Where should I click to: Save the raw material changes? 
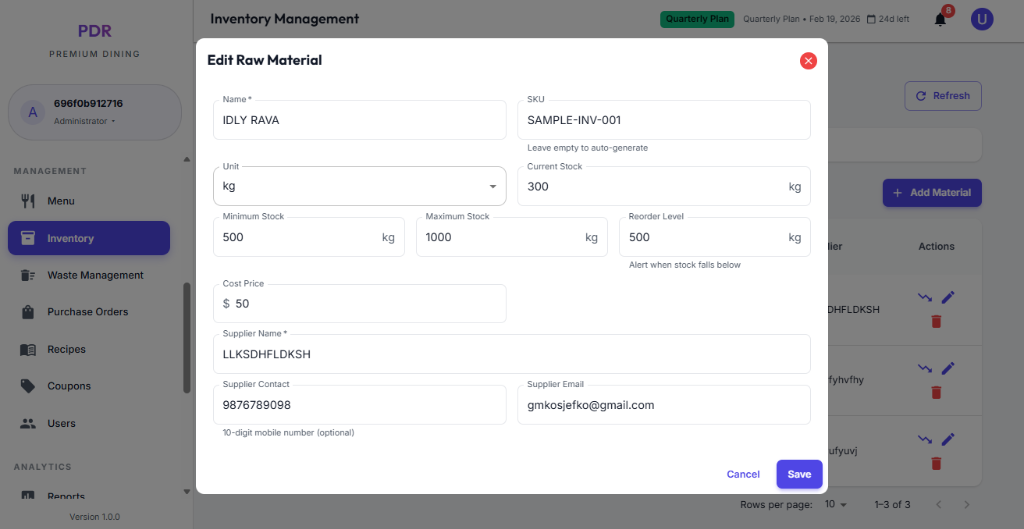[x=799, y=474]
